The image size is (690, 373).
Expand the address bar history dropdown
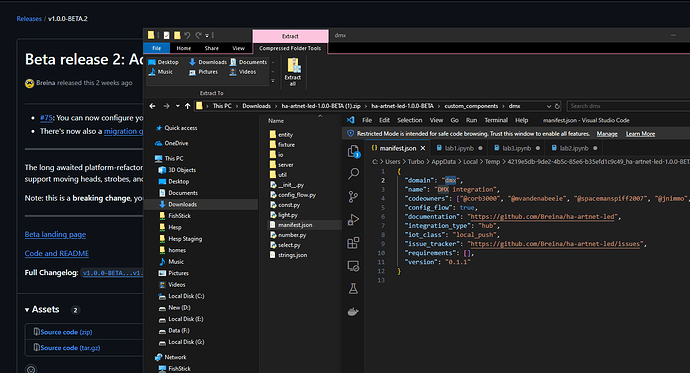(x=549, y=106)
